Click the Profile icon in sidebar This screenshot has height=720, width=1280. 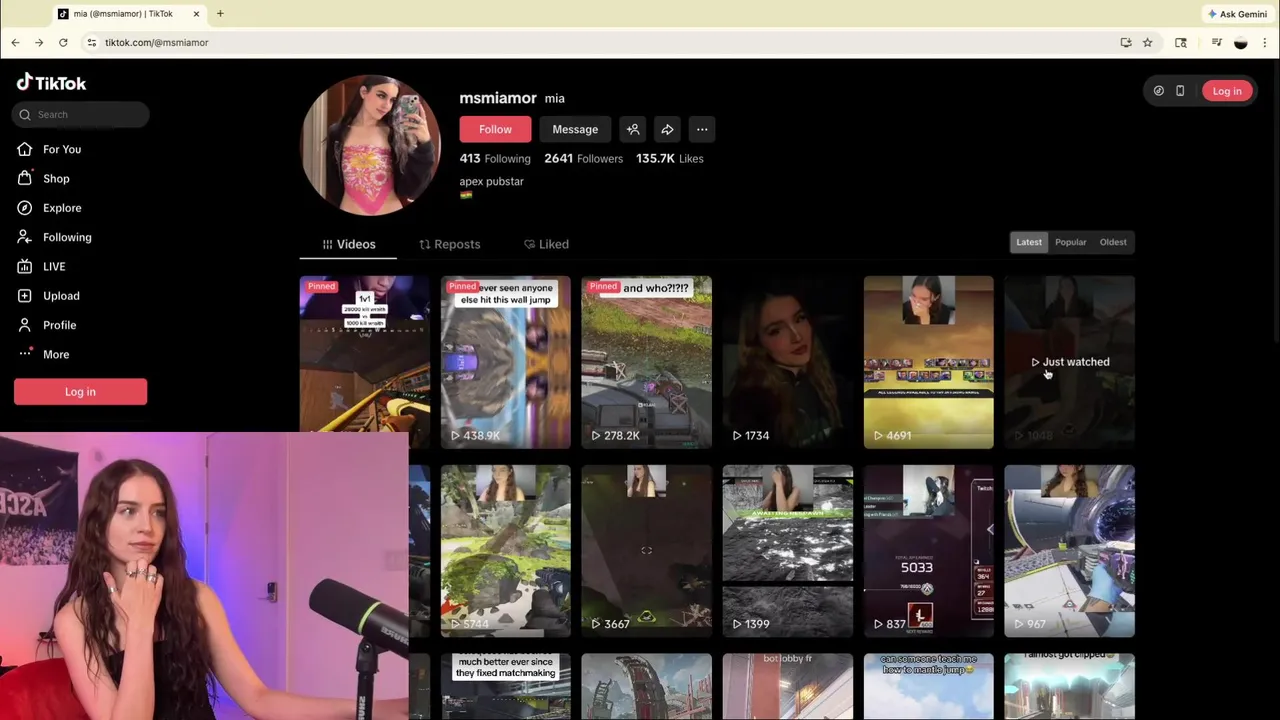[x=24, y=325]
